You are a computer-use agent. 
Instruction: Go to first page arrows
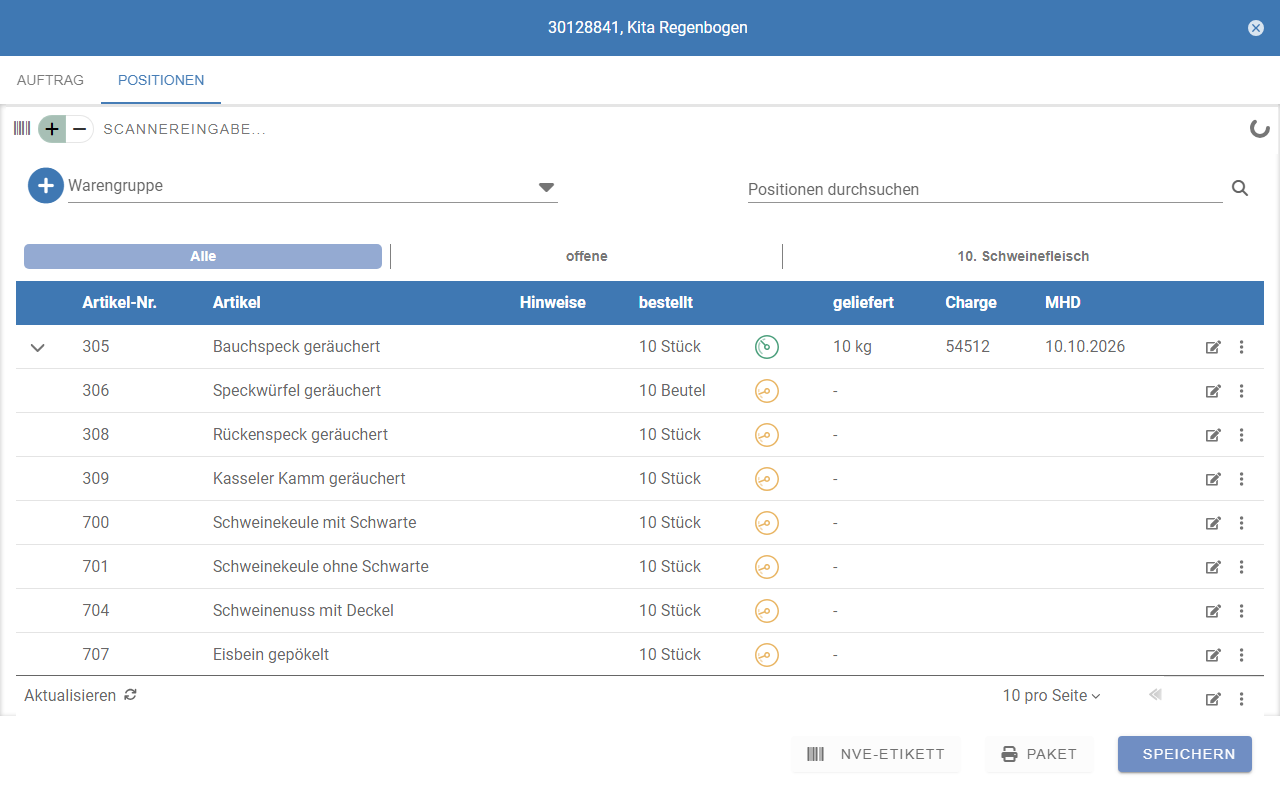point(1155,694)
